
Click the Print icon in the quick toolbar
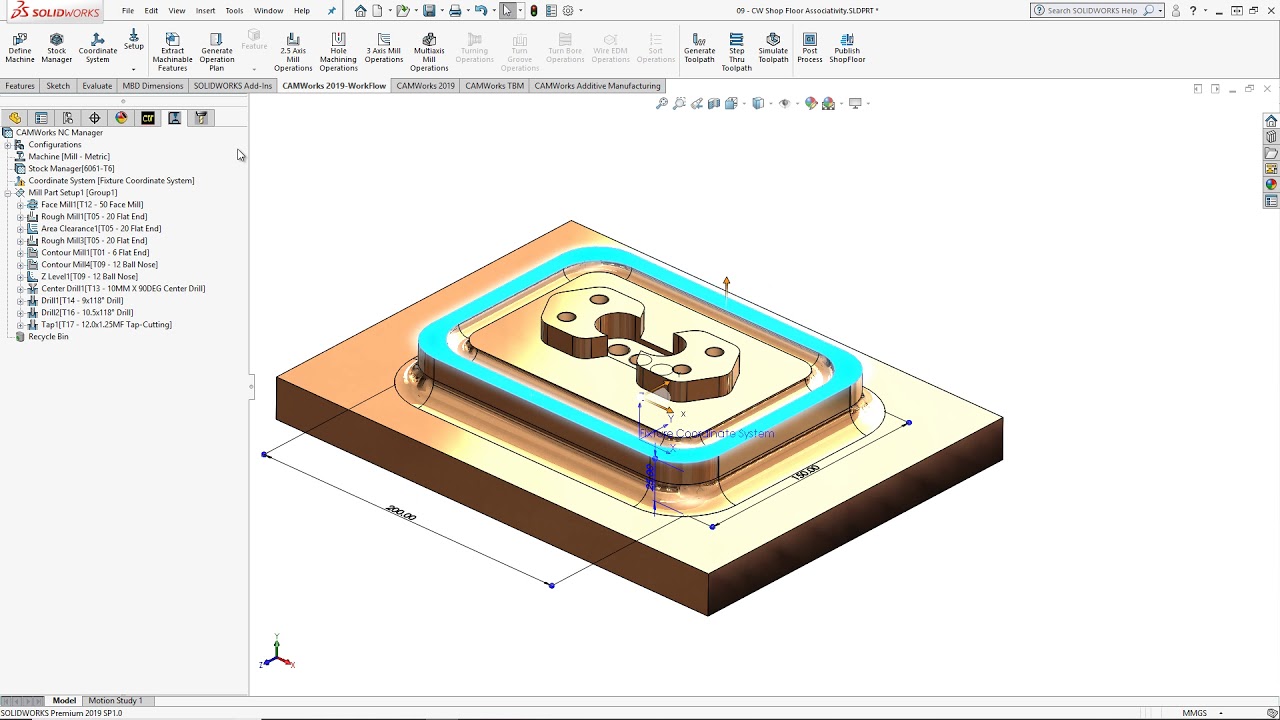pos(455,11)
